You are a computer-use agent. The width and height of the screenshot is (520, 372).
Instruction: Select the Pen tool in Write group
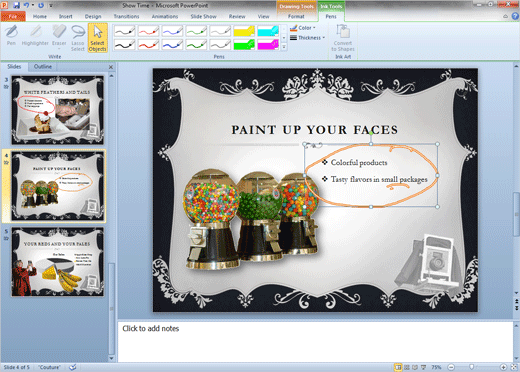click(11, 36)
